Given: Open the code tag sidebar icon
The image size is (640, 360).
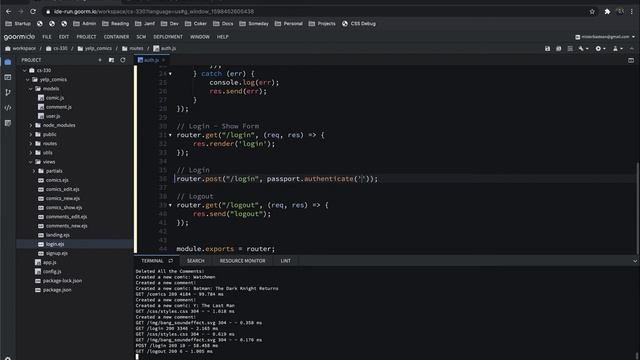Looking at the screenshot, I should 8,108.
